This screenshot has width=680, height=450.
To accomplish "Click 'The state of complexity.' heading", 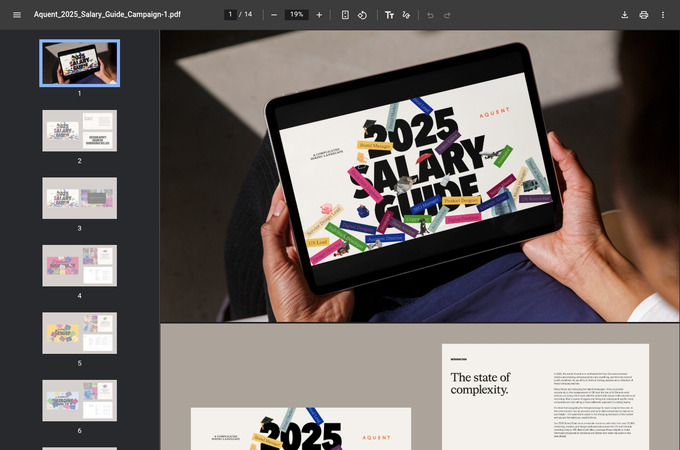I will (x=480, y=383).
